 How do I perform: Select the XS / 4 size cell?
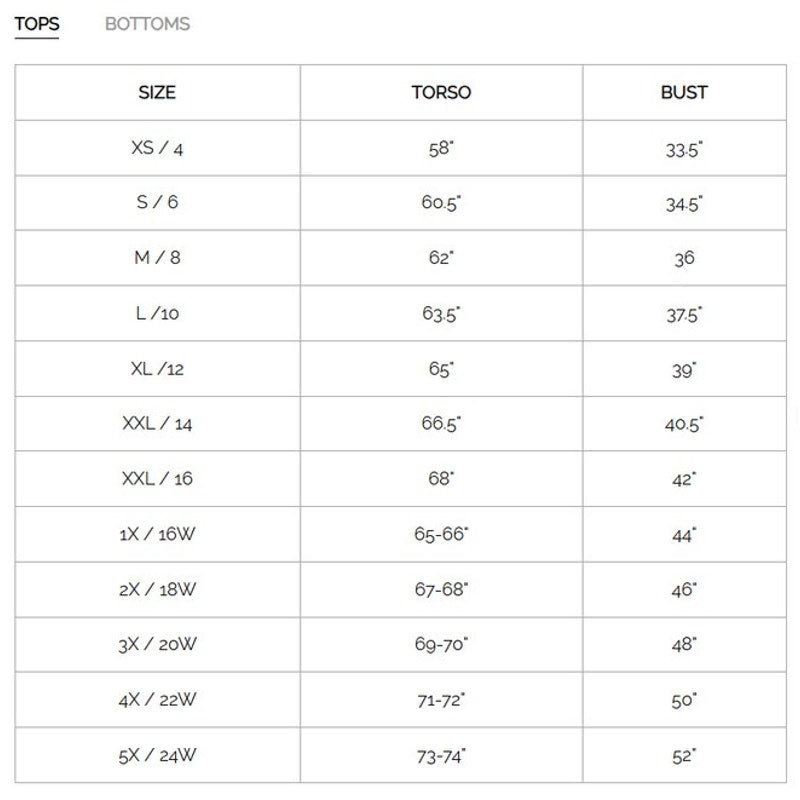click(157, 148)
